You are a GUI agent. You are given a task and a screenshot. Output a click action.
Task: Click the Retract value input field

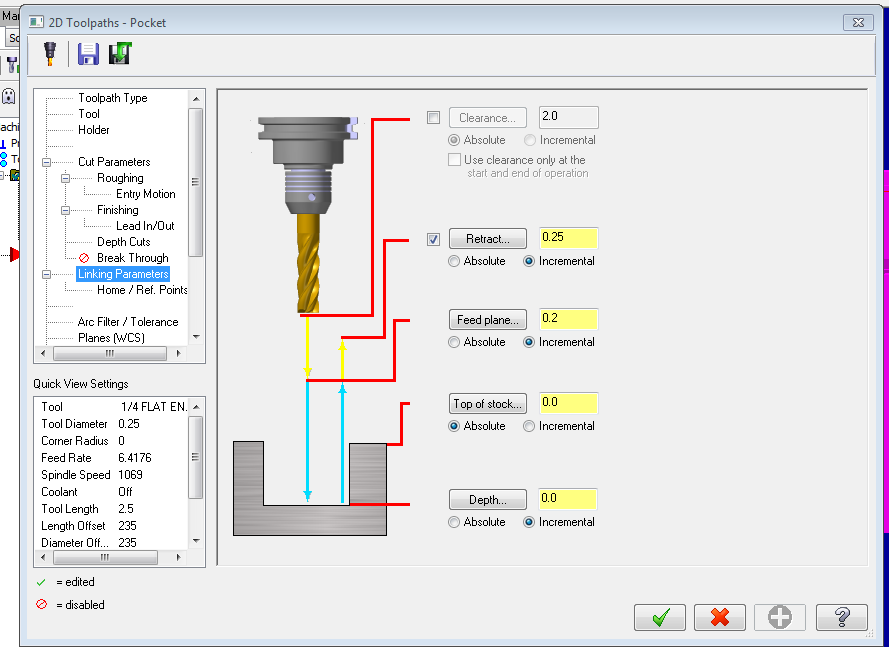point(568,238)
